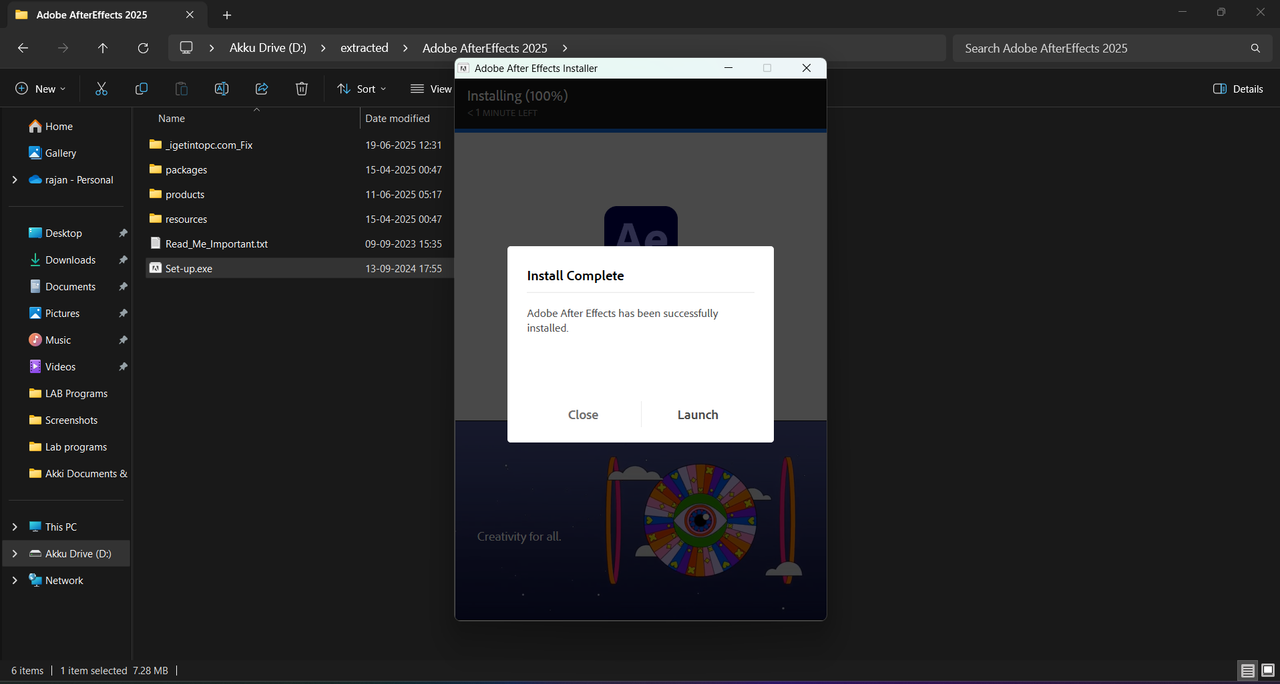Go back with the Back arrow
Image resolution: width=1280 pixels, height=684 pixels.
[23, 48]
